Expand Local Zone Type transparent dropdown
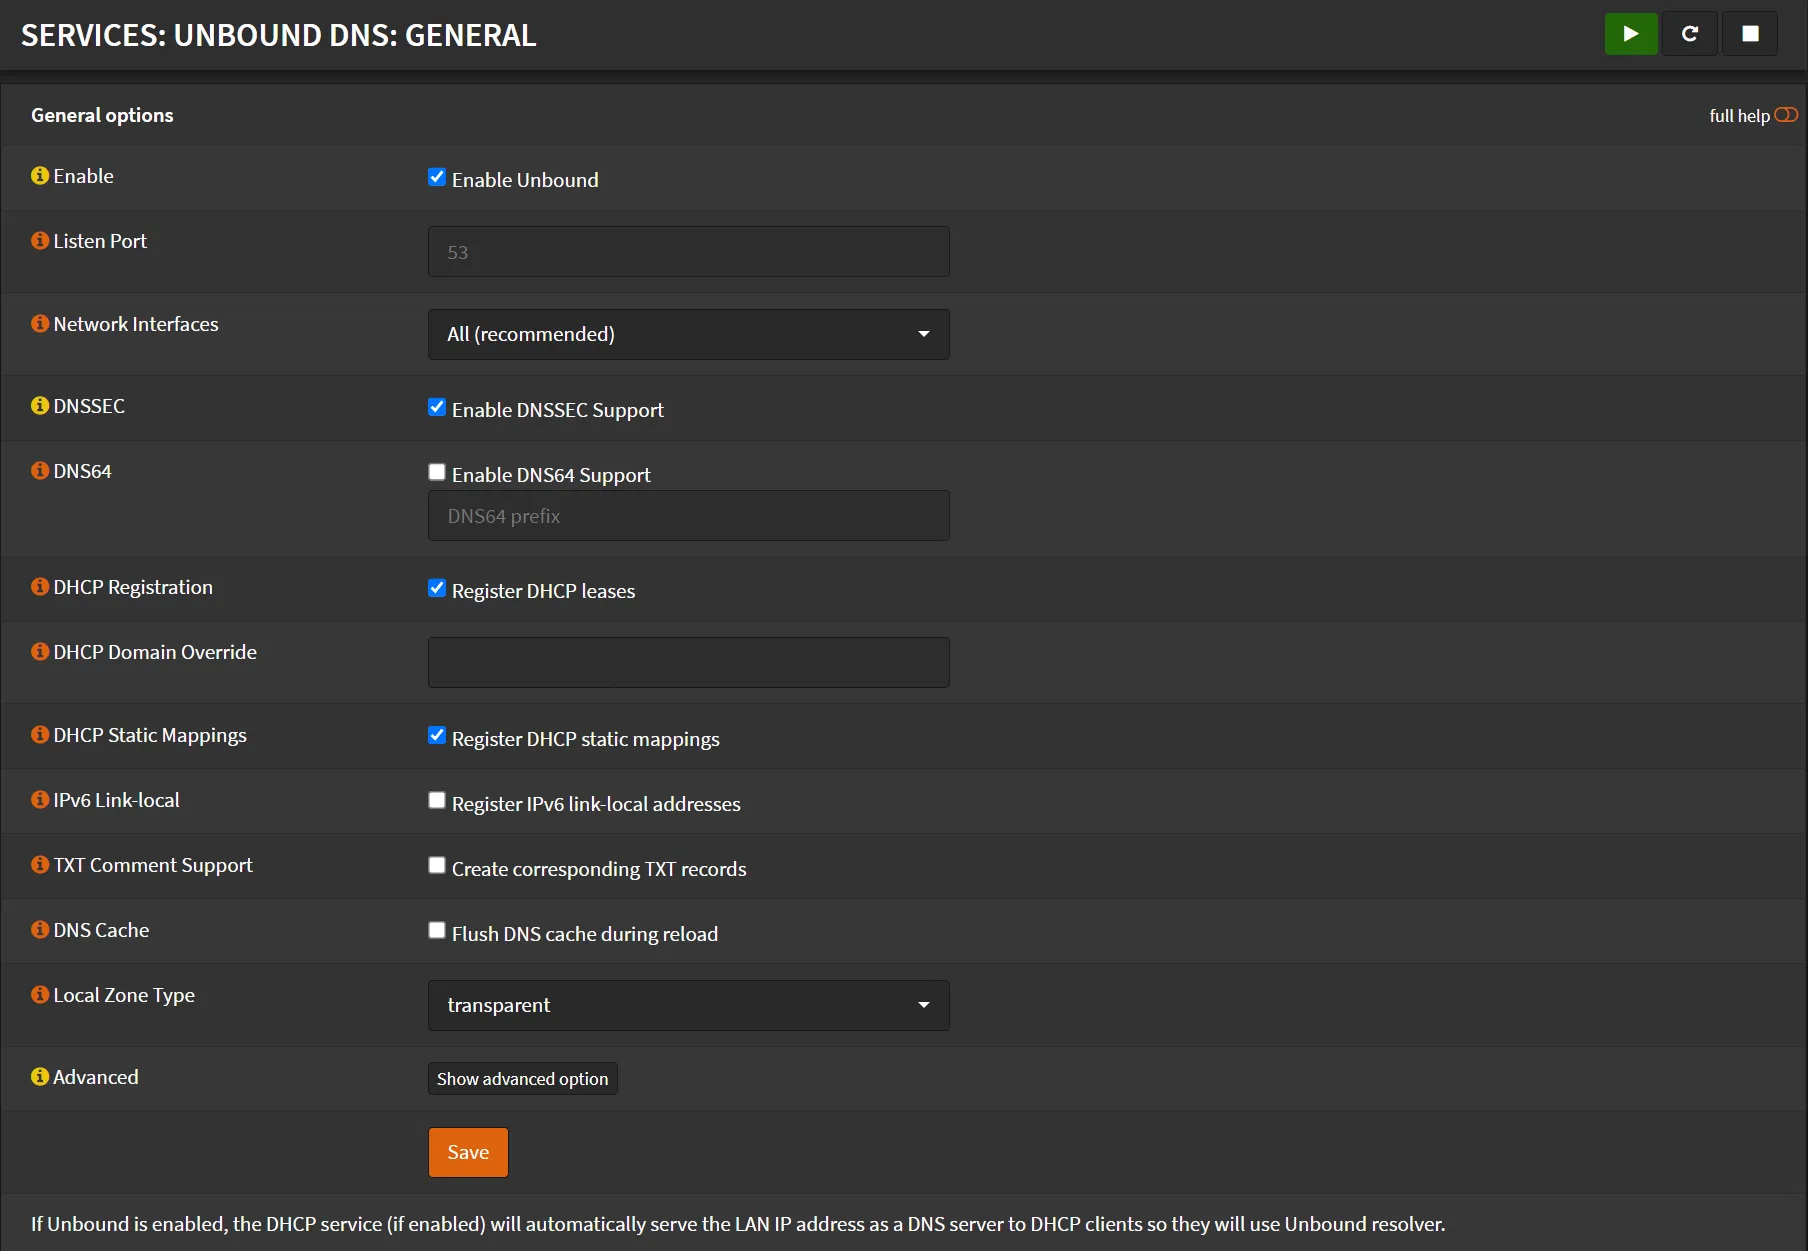This screenshot has height=1251, width=1808. tap(688, 1005)
